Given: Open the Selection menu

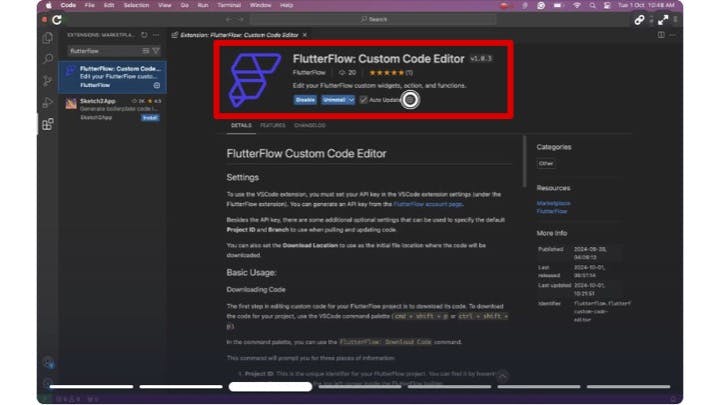Looking at the screenshot, I should (x=136, y=6).
